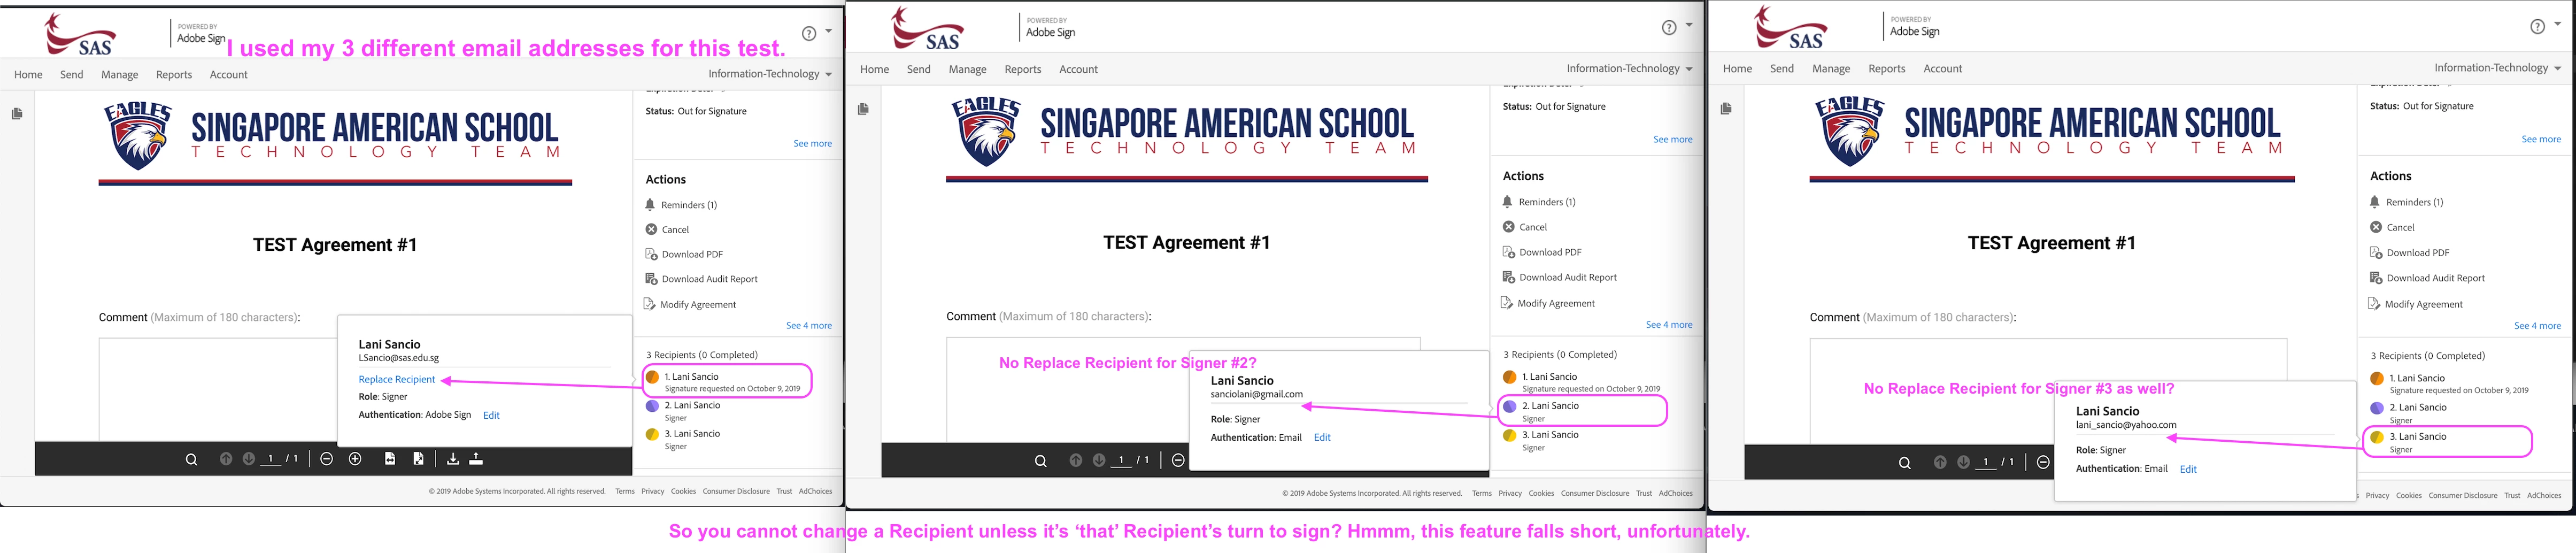Click previous page arrow in left window toolbar
This screenshot has width=2576, height=553.
(x=226, y=458)
